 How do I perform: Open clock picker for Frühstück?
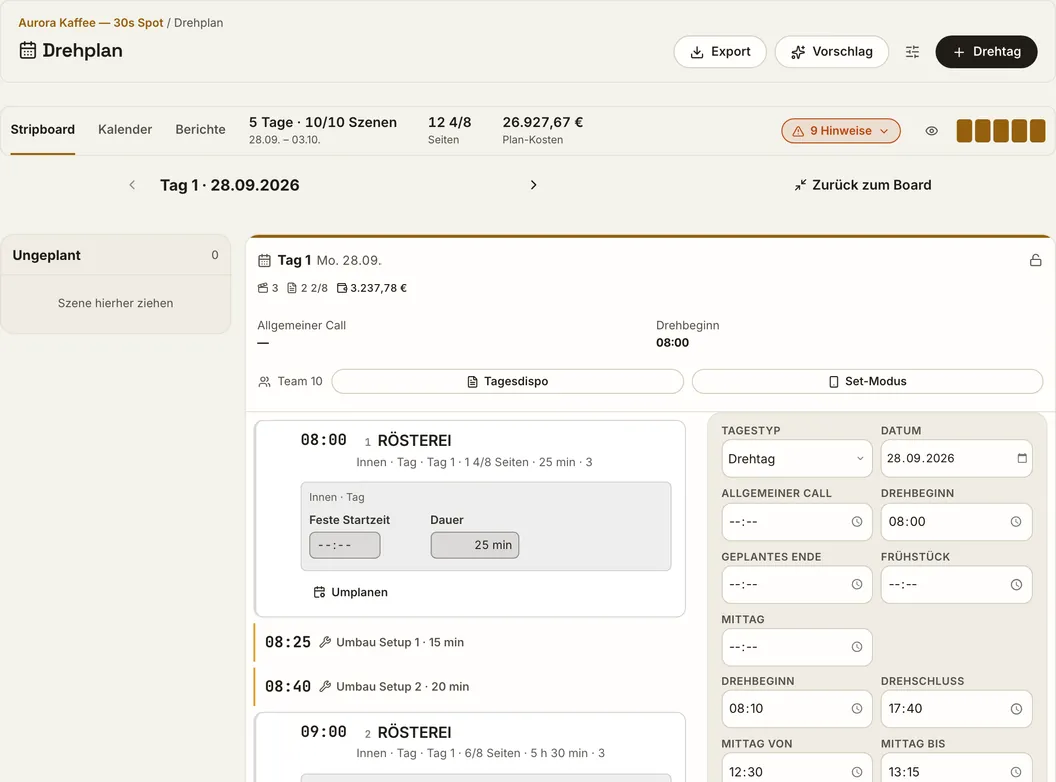(x=1016, y=585)
